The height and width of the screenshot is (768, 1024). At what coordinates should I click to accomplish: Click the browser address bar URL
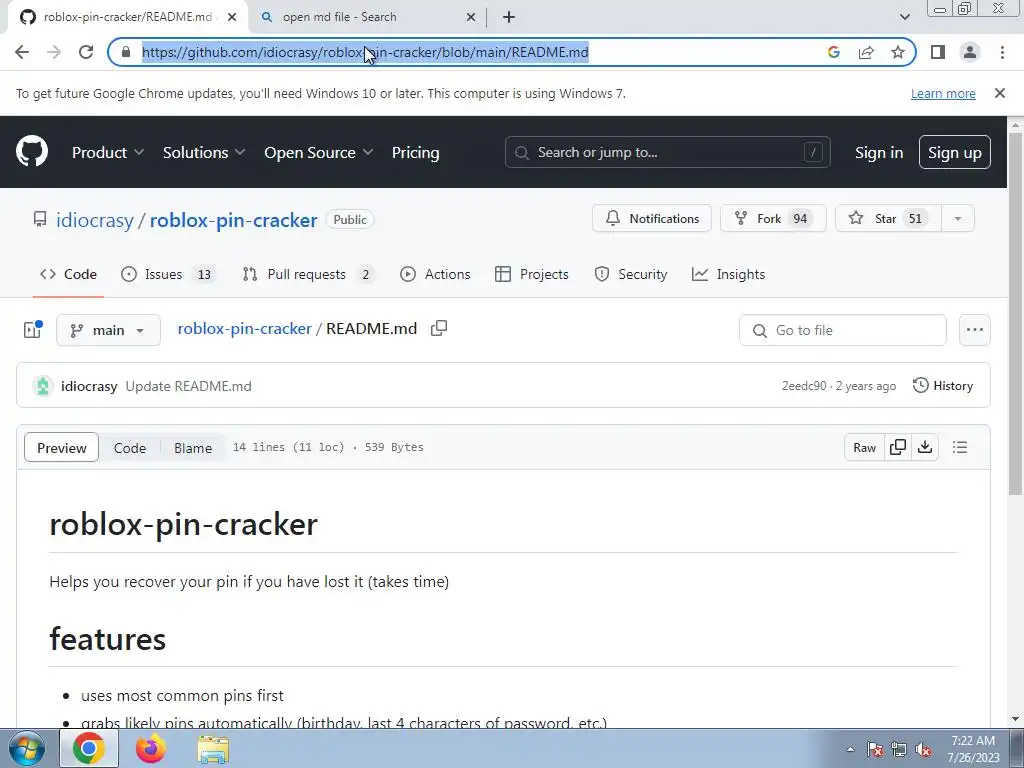pyautogui.click(x=365, y=52)
